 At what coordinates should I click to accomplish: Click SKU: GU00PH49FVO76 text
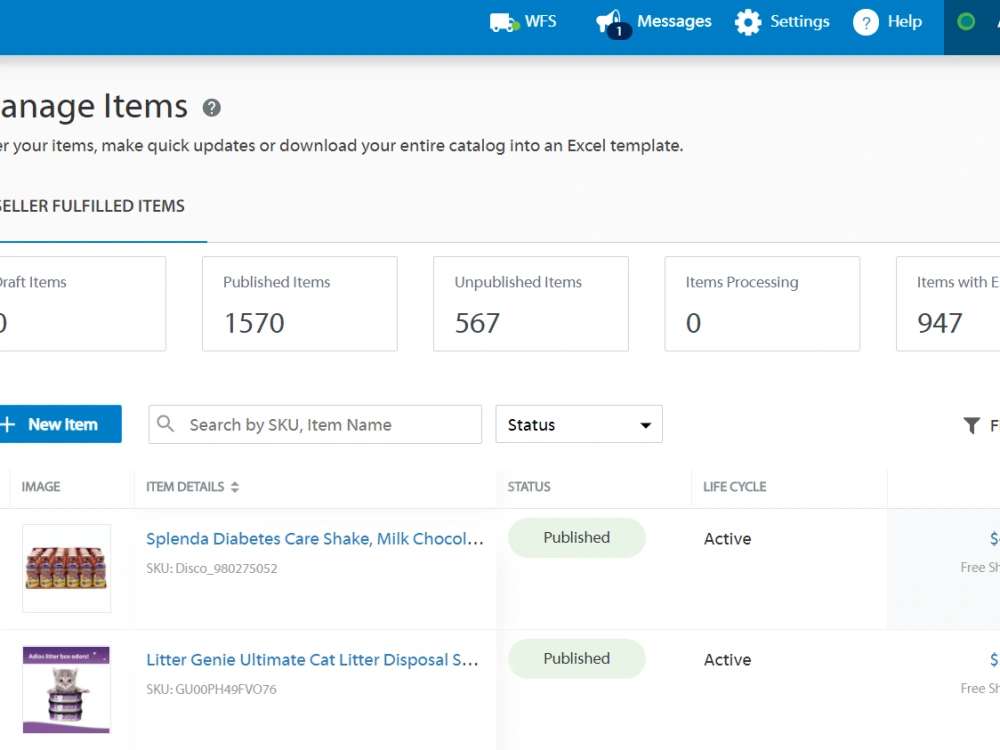[211, 689]
